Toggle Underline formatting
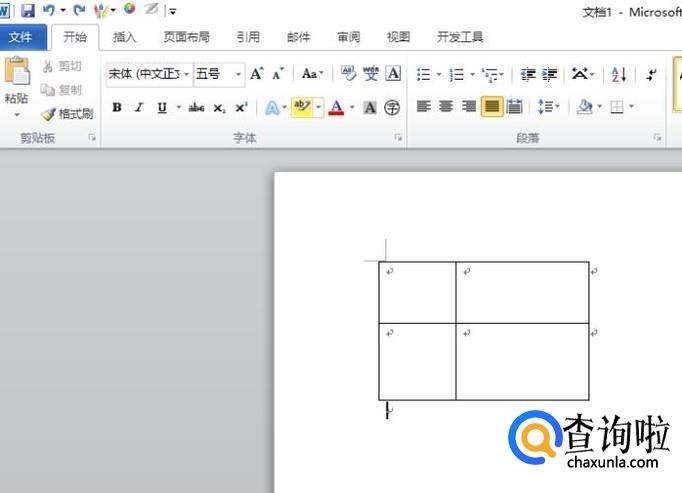Viewport: 682px width, 493px height. point(162,107)
